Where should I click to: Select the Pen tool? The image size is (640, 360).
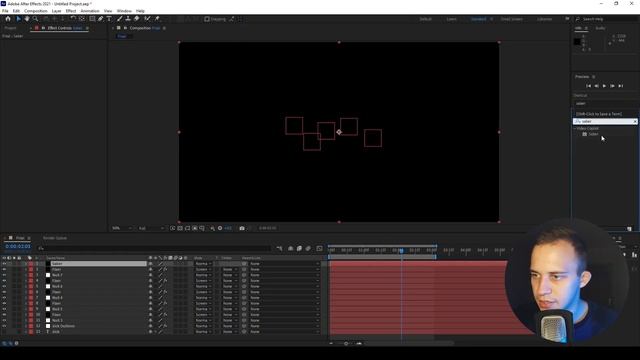tap(100, 19)
